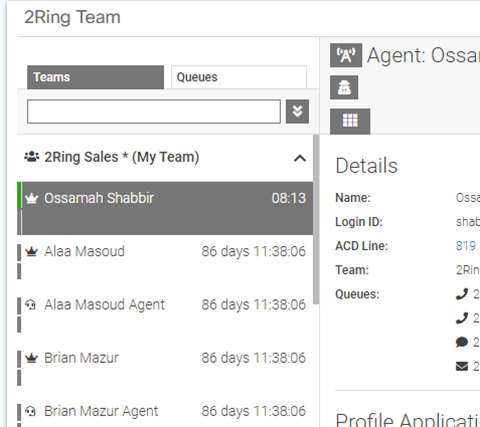Click crown icon next to Alaa Masoud
The width and height of the screenshot is (480, 427).
pos(32,251)
